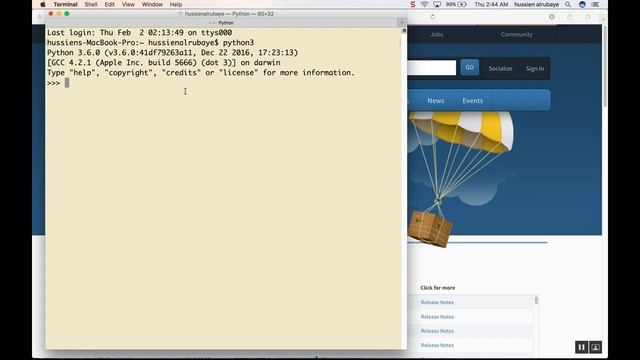Open the Window menu

click(152, 4)
